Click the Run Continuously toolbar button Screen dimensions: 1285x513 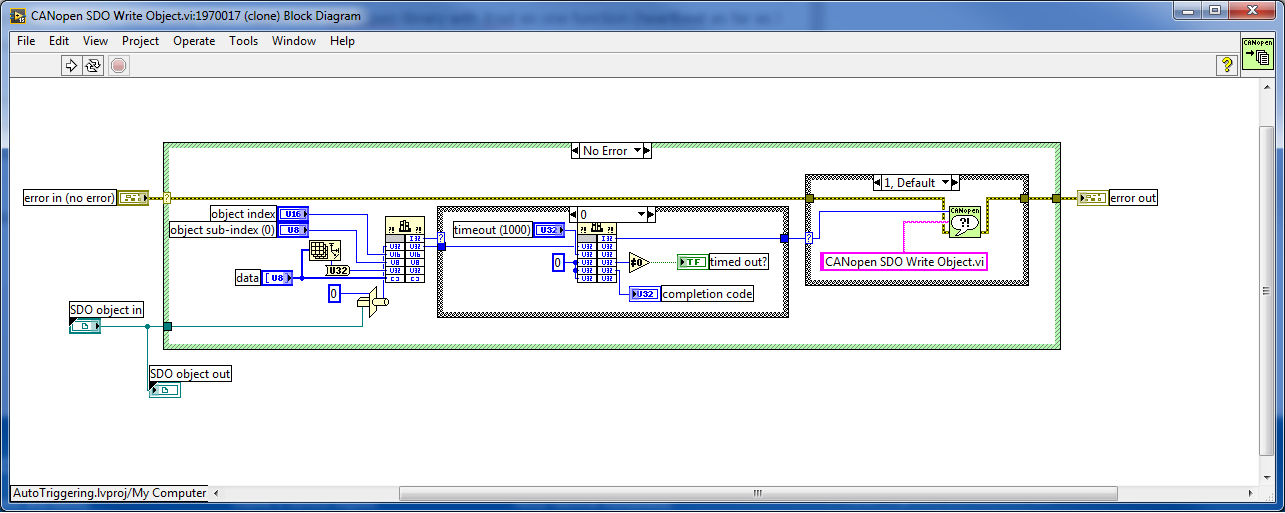[93, 66]
